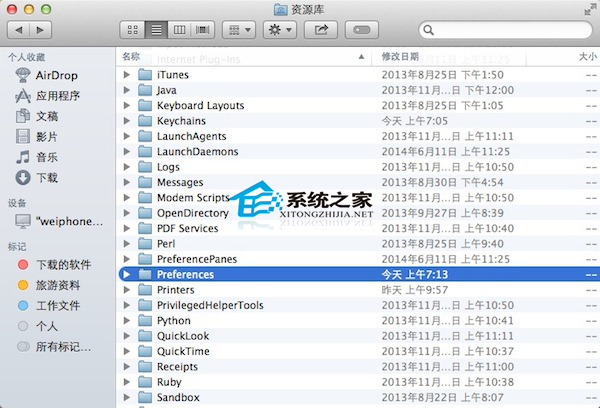The width and height of the screenshot is (600, 408).
Task: Switch to column view
Action: coord(179,30)
